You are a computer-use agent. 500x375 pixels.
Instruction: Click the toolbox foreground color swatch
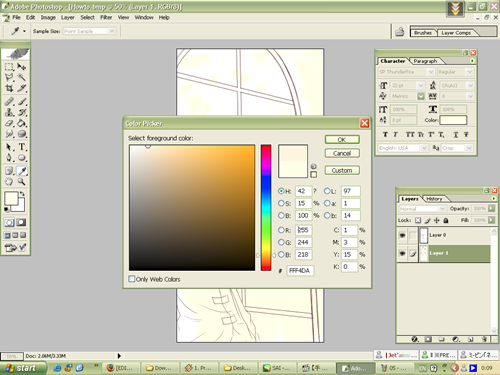pos(11,198)
